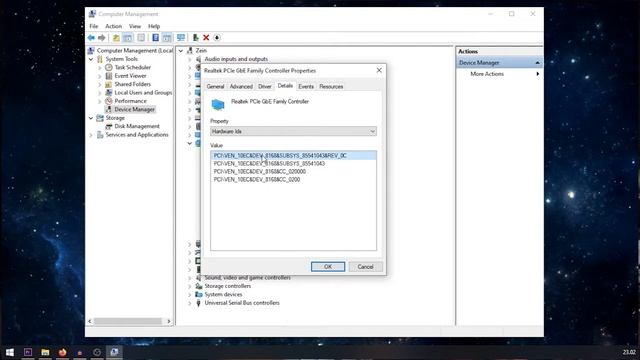The width and height of the screenshot is (640, 360).
Task: Expand Sound, video and game controllers
Action: click(x=189, y=278)
